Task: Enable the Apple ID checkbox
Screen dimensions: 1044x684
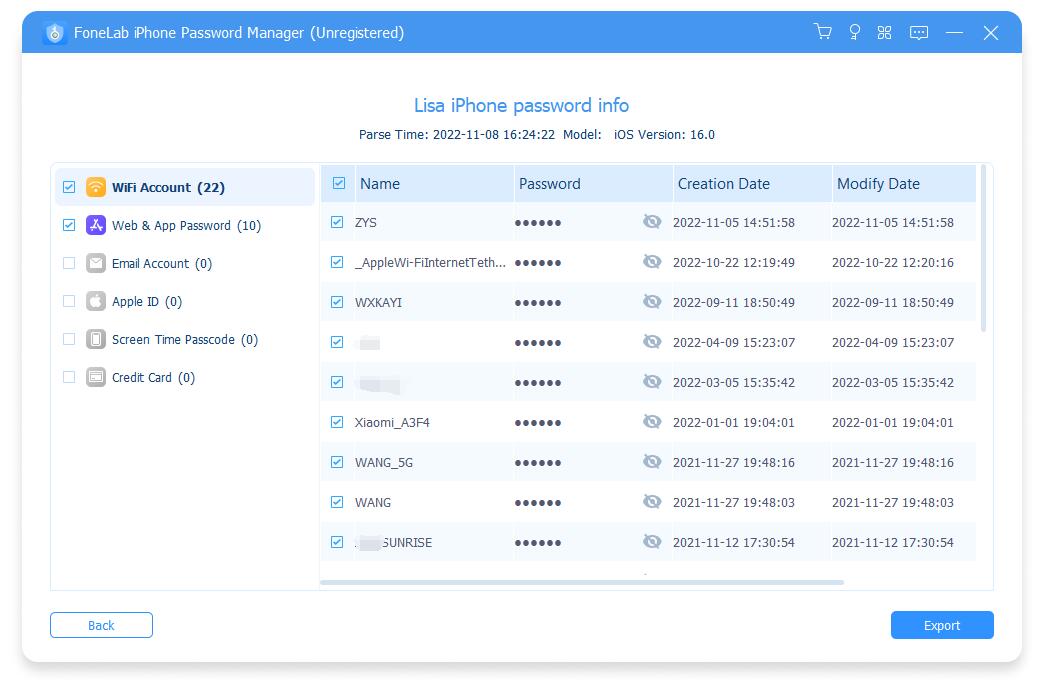Action: pyautogui.click(x=69, y=301)
